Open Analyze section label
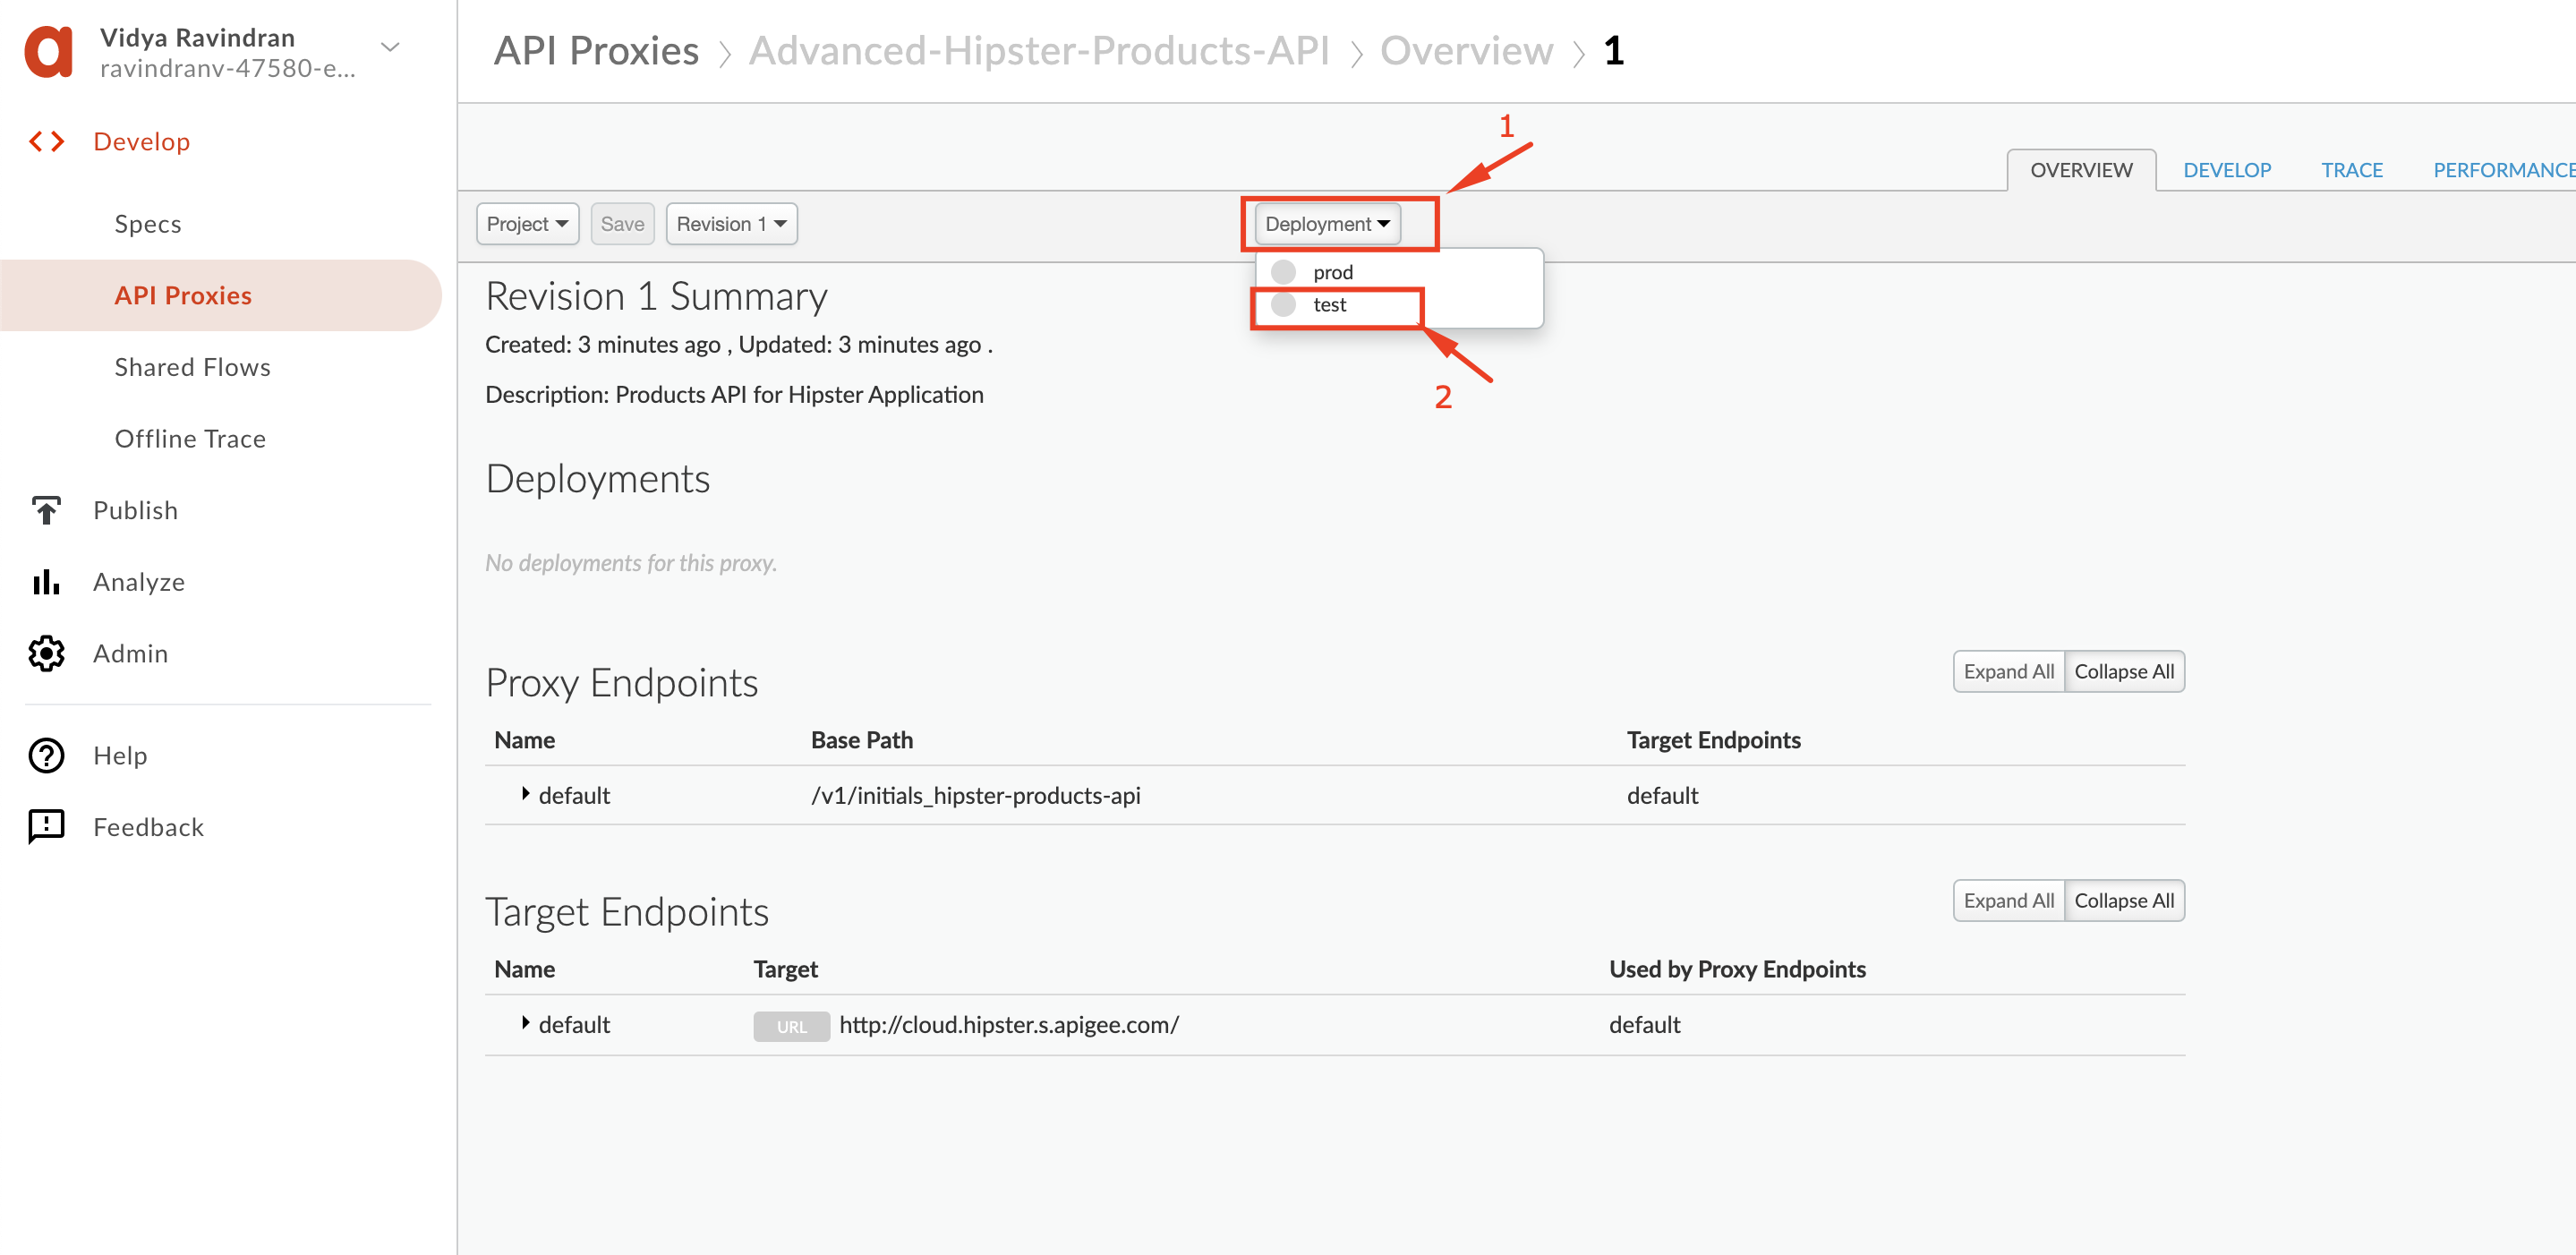Image resolution: width=2576 pixels, height=1255 pixels. tap(139, 582)
